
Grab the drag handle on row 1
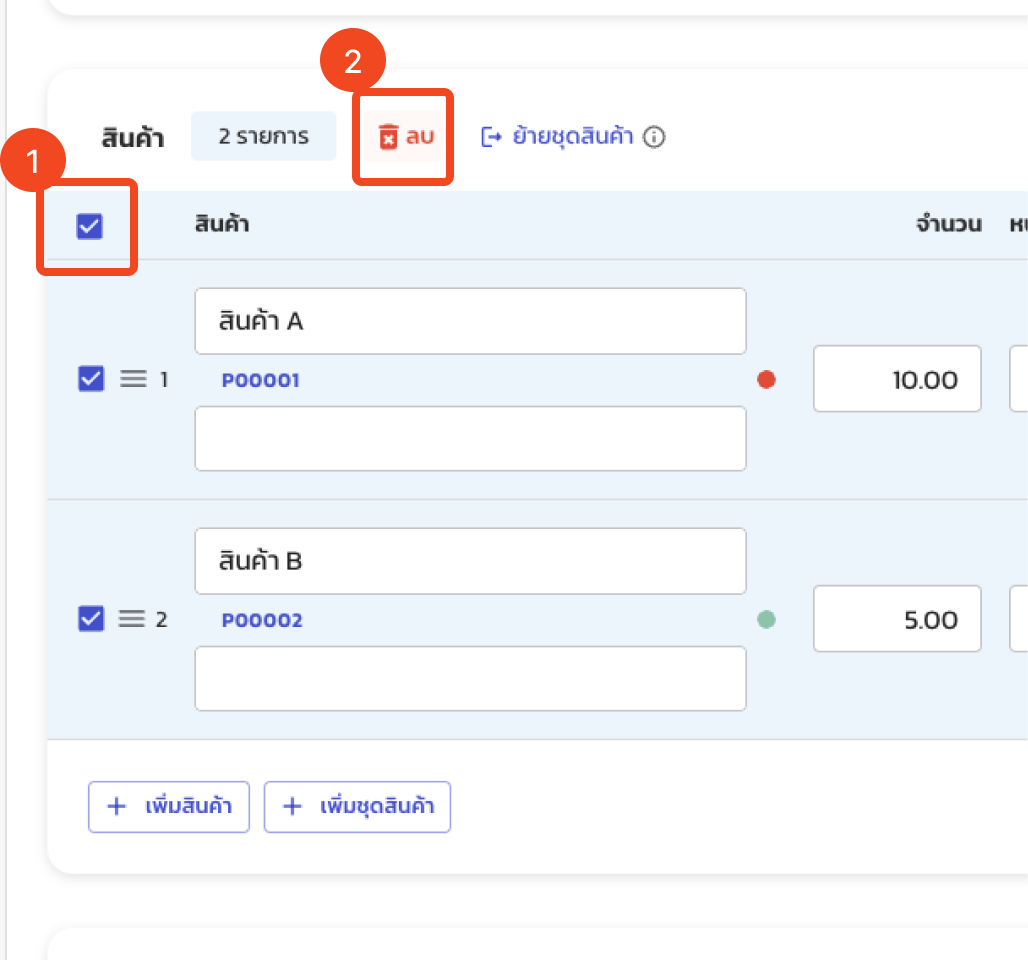point(134,380)
